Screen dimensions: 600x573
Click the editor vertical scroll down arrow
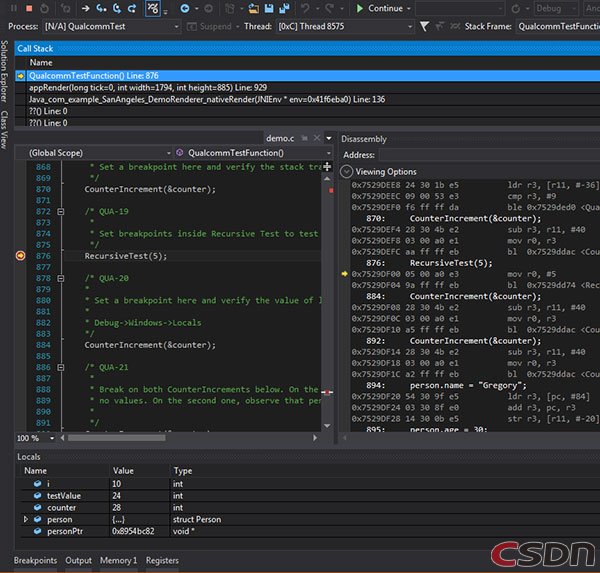327,426
